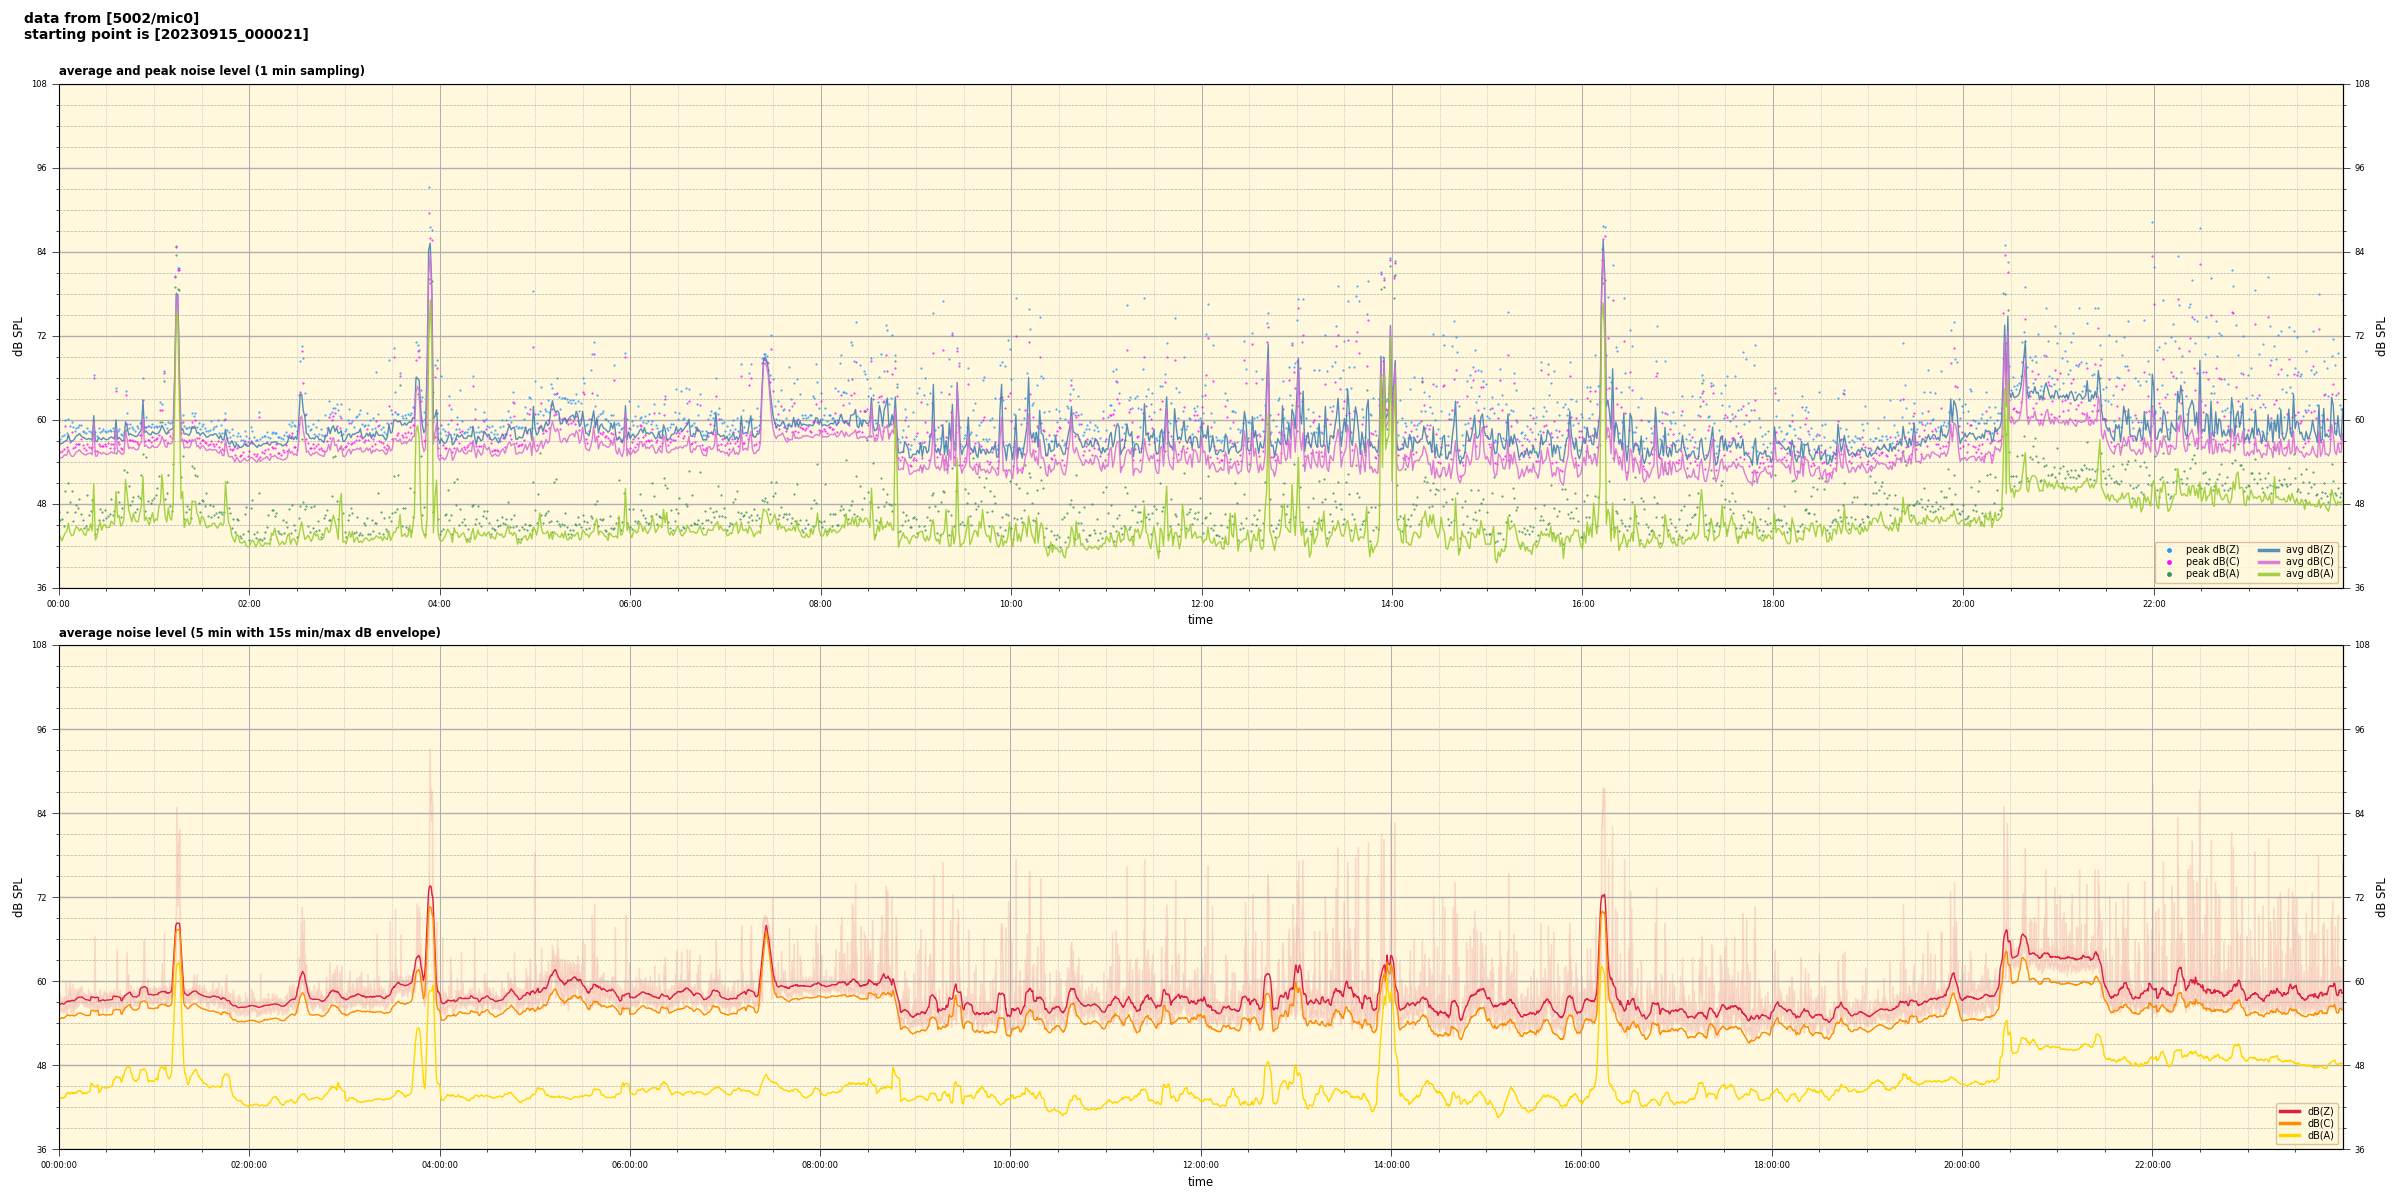2400x1200 pixels.
Task: Click red dB(Z) swatch in bottom legend
Action: pos(2290,1111)
